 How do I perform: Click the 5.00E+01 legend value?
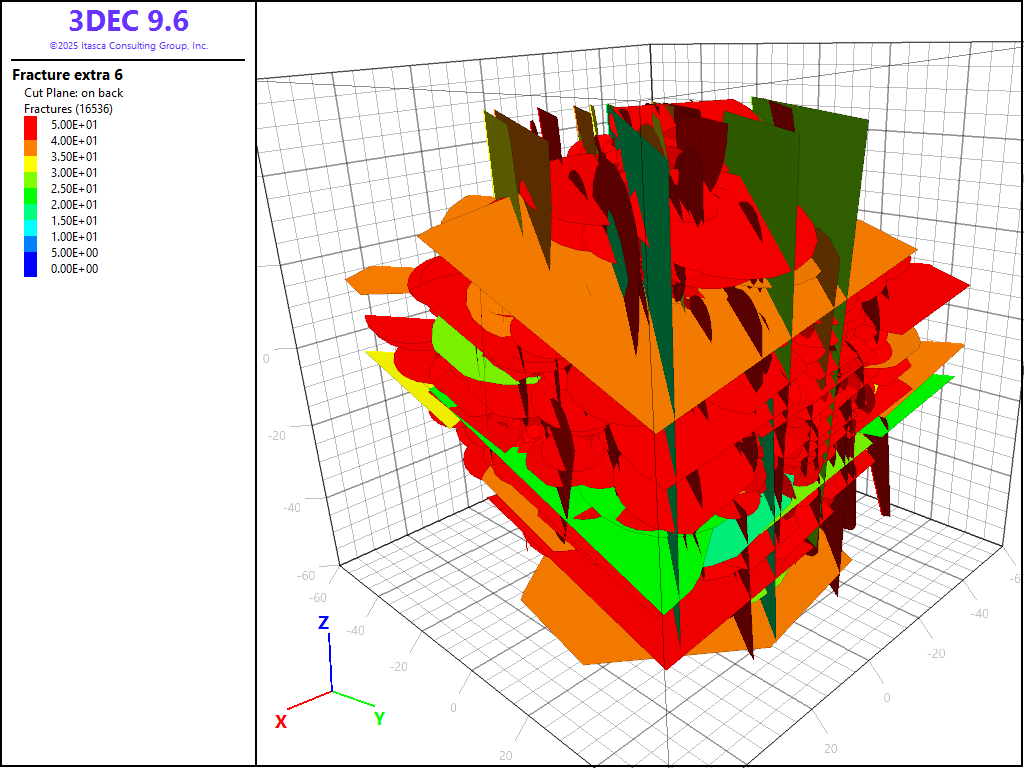[x=75, y=125]
